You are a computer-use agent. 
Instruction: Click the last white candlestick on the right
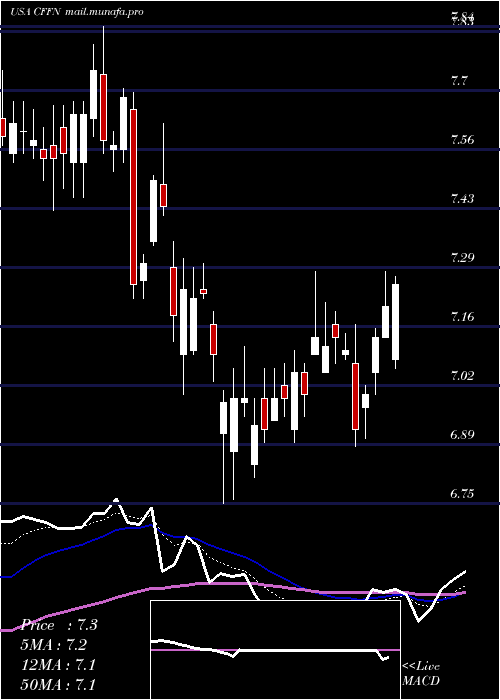(x=395, y=322)
